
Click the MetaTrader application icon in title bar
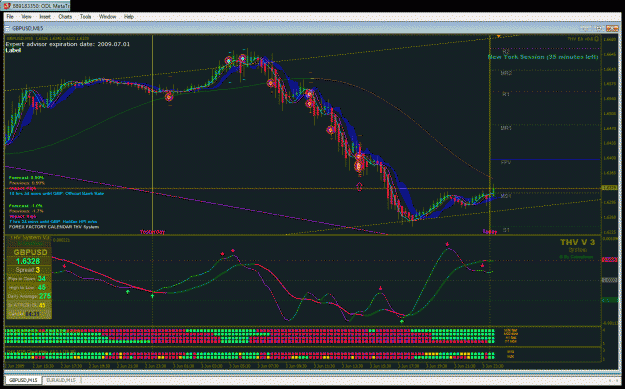click(6, 6)
